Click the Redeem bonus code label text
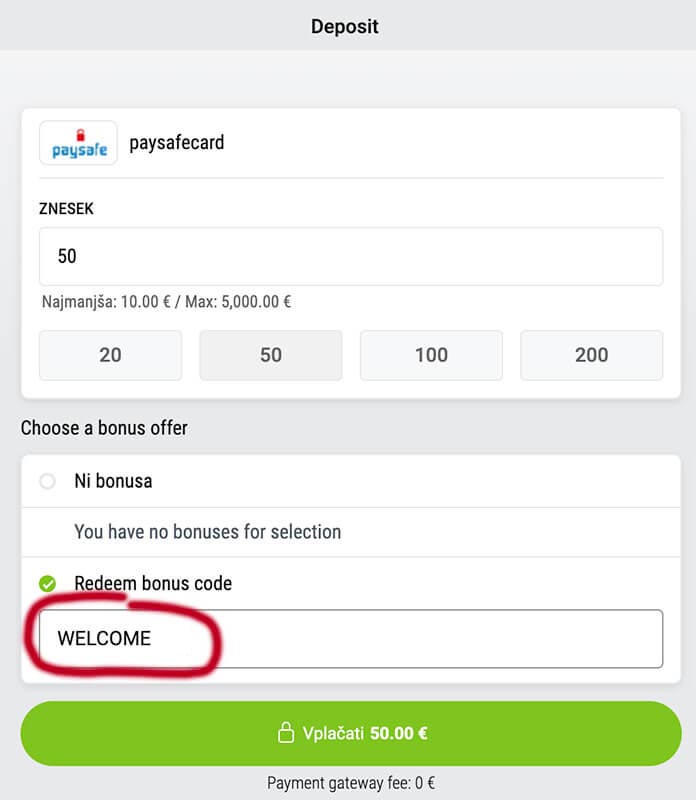 pos(155,584)
